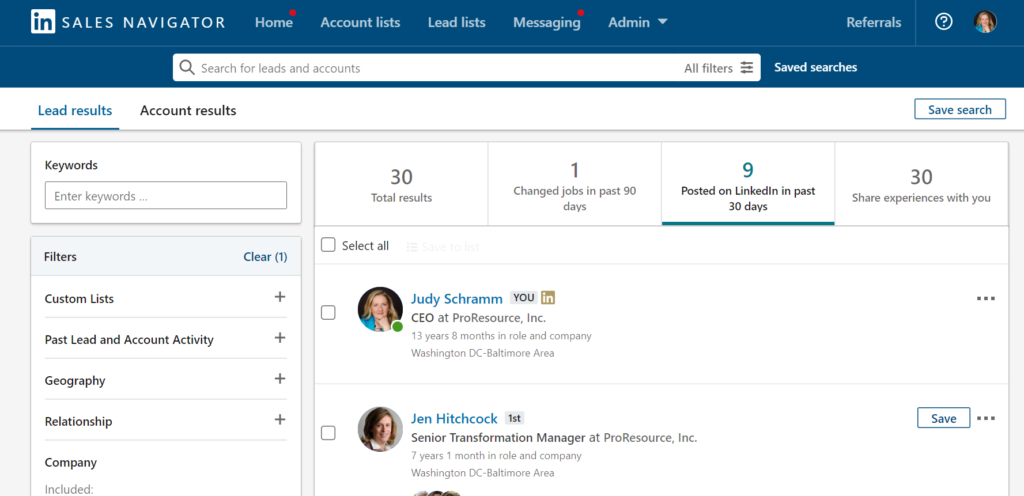Clear the applied filter
This screenshot has width=1024, height=496.
click(265, 256)
